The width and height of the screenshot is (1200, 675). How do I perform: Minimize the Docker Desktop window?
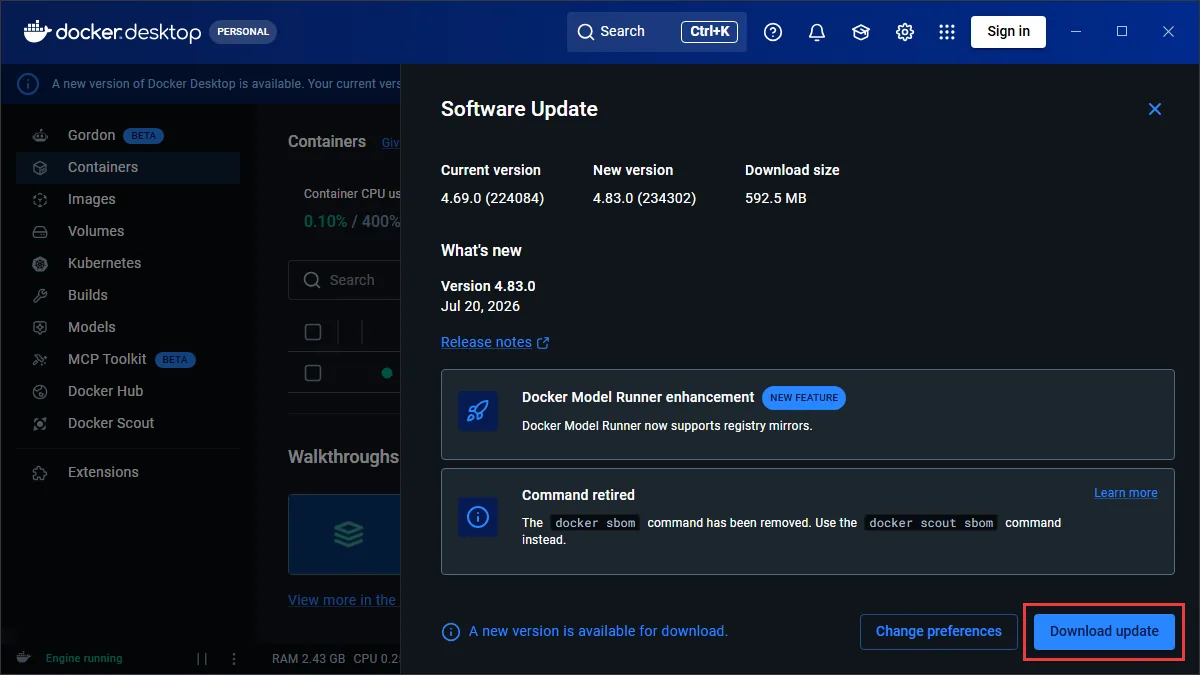(1076, 32)
